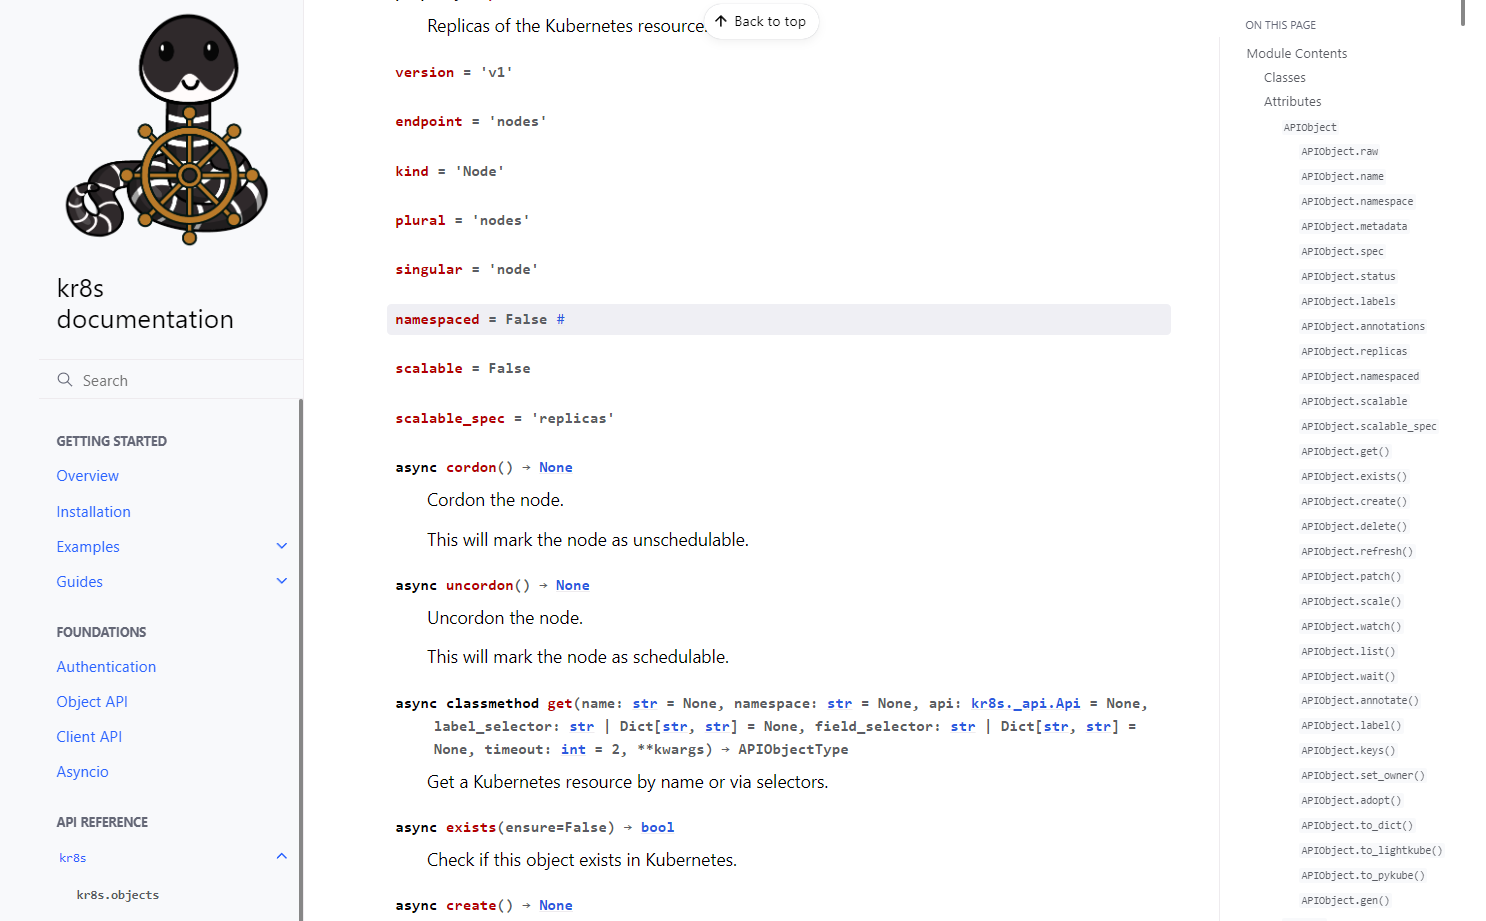Open the Asyncio page
This screenshot has height=921, width=1486.
point(82,772)
